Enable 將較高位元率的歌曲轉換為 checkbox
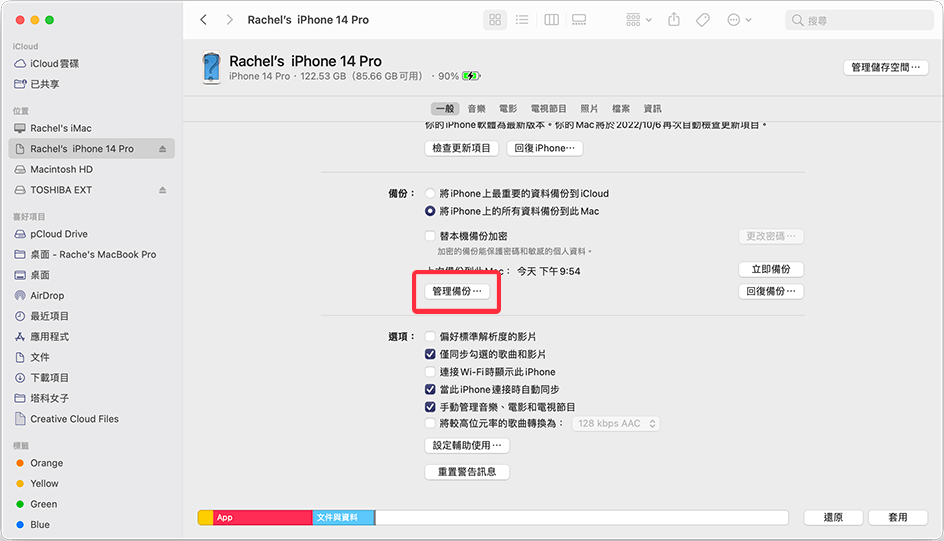Screen dimensions: 944x541 click(x=430, y=423)
